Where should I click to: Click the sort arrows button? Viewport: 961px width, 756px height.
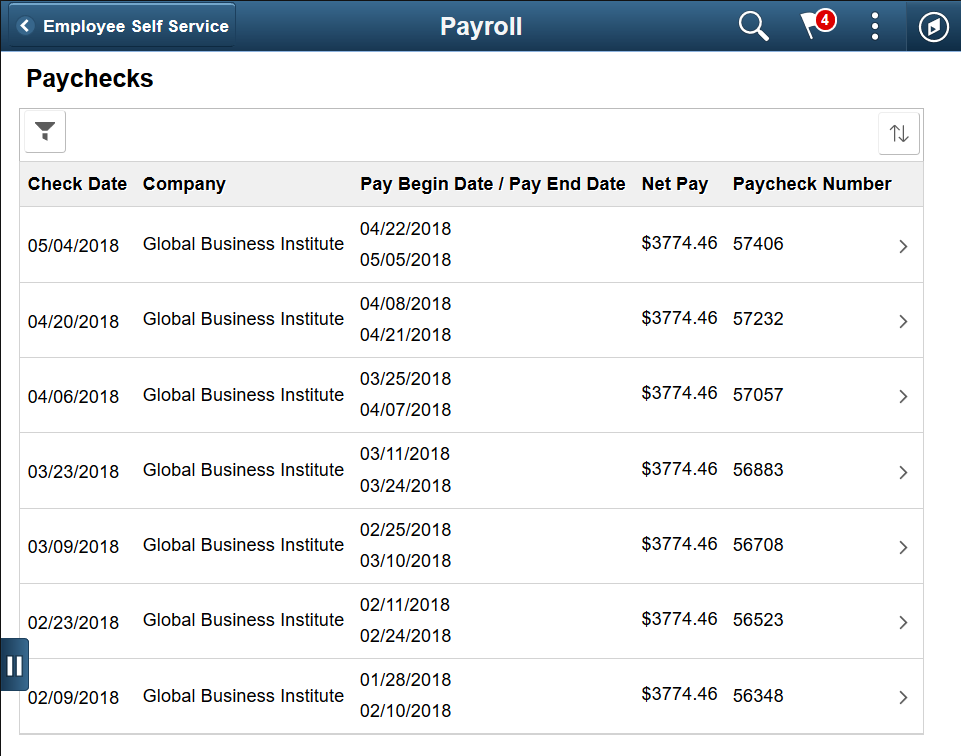pyautogui.click(x=899, y=133)
